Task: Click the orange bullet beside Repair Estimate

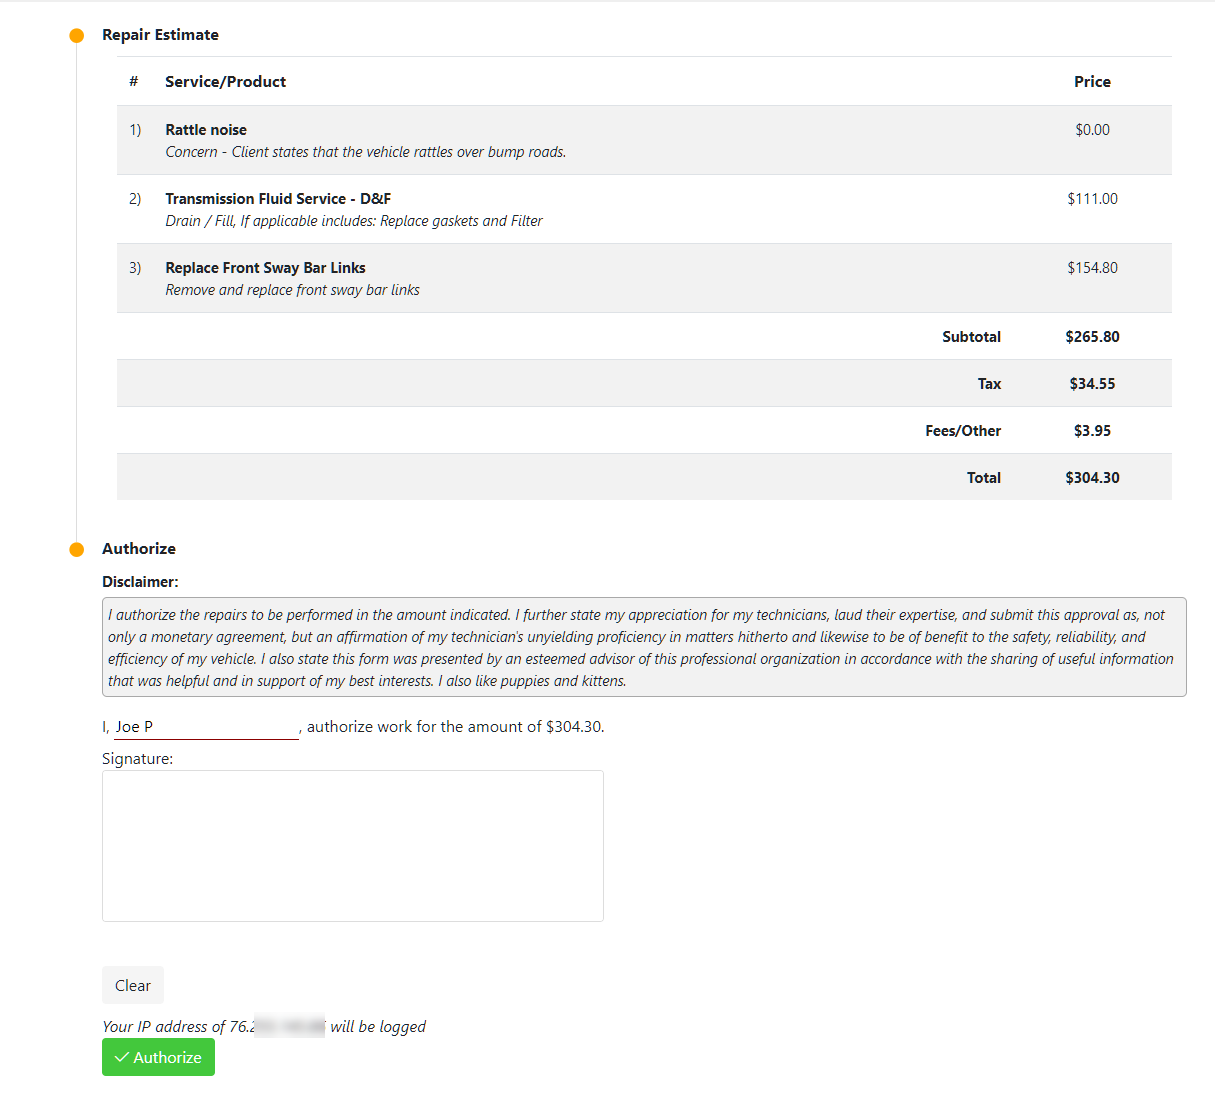Action: click(77, 36)
